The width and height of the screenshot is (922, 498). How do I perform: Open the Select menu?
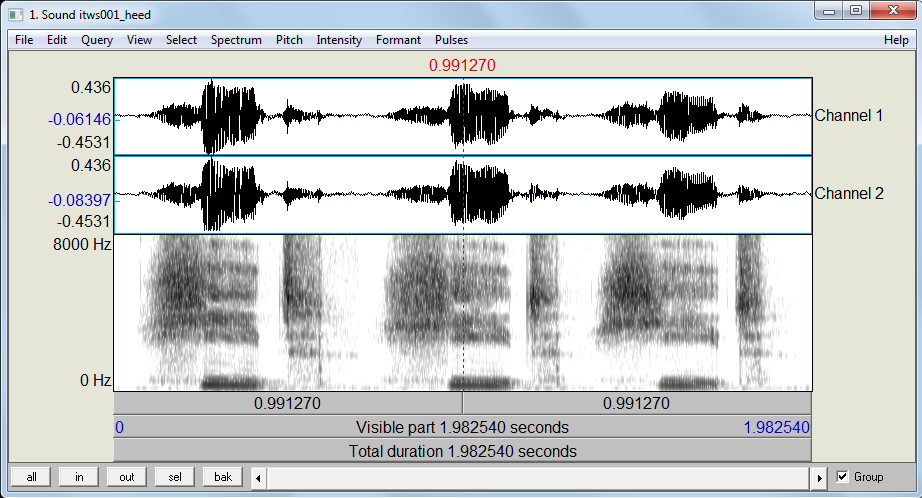point(181,40)
